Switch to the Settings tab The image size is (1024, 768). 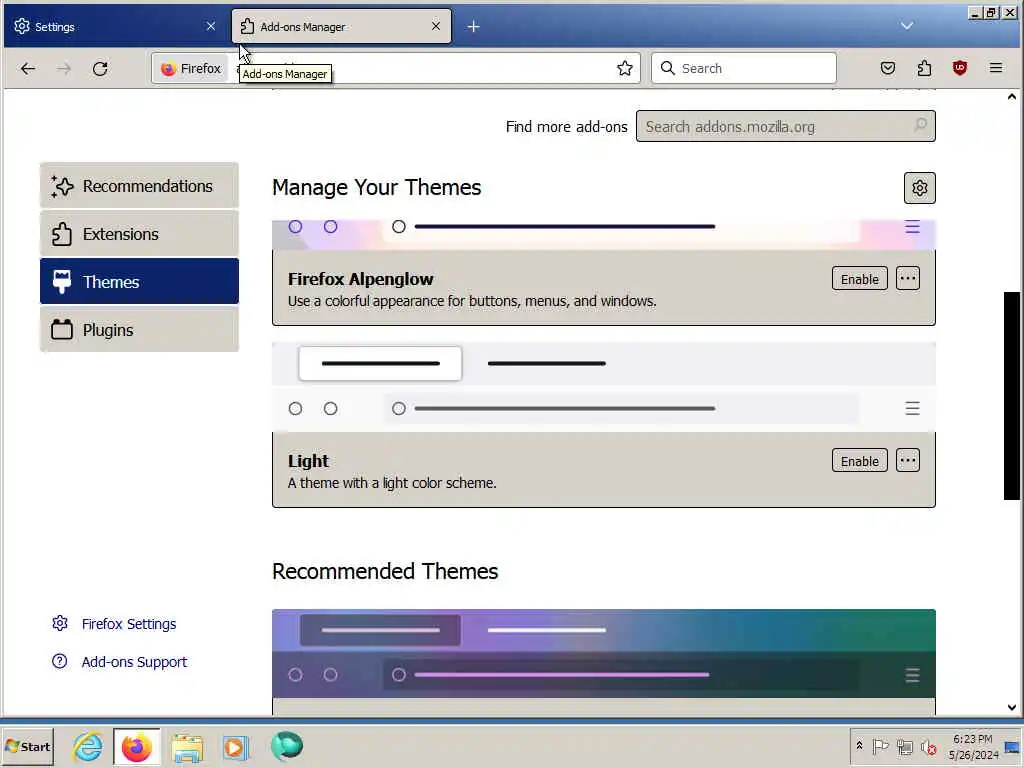(115, 27)
